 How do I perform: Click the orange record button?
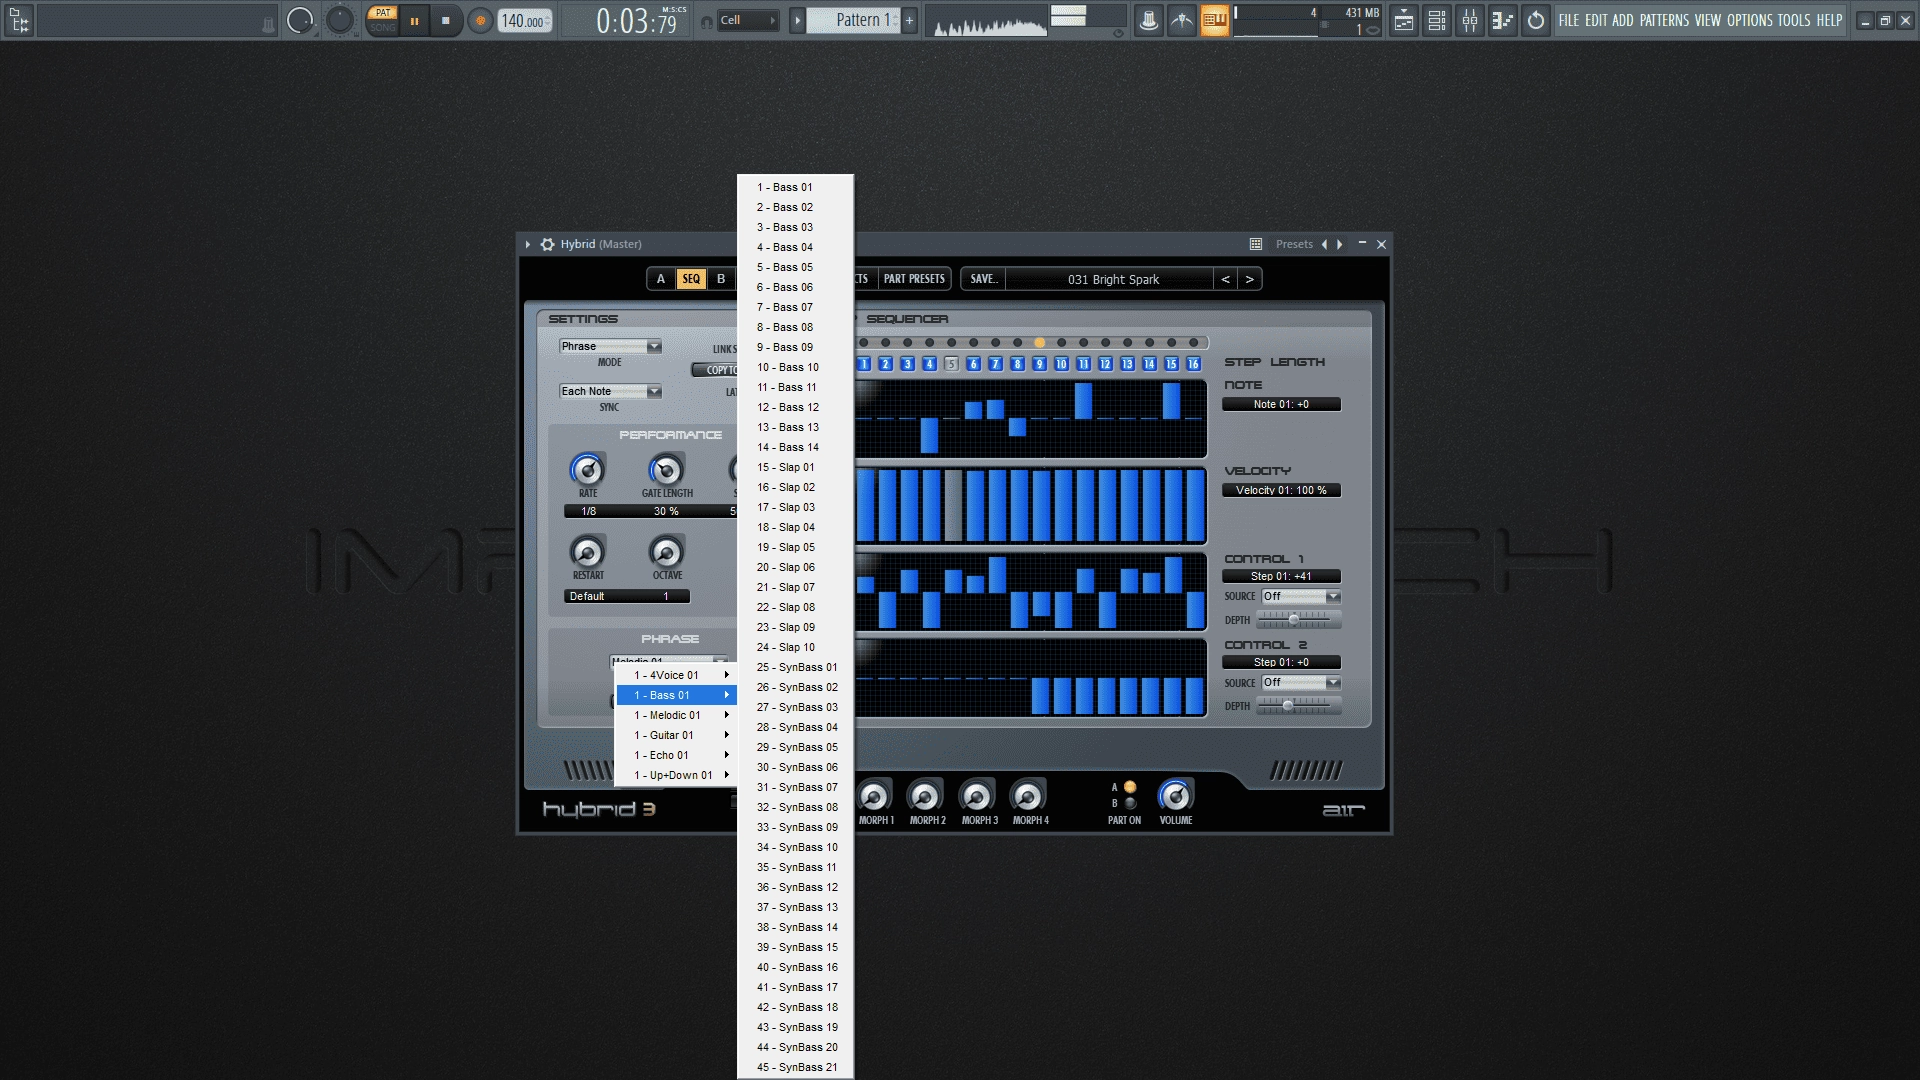[x=480, y=20]
